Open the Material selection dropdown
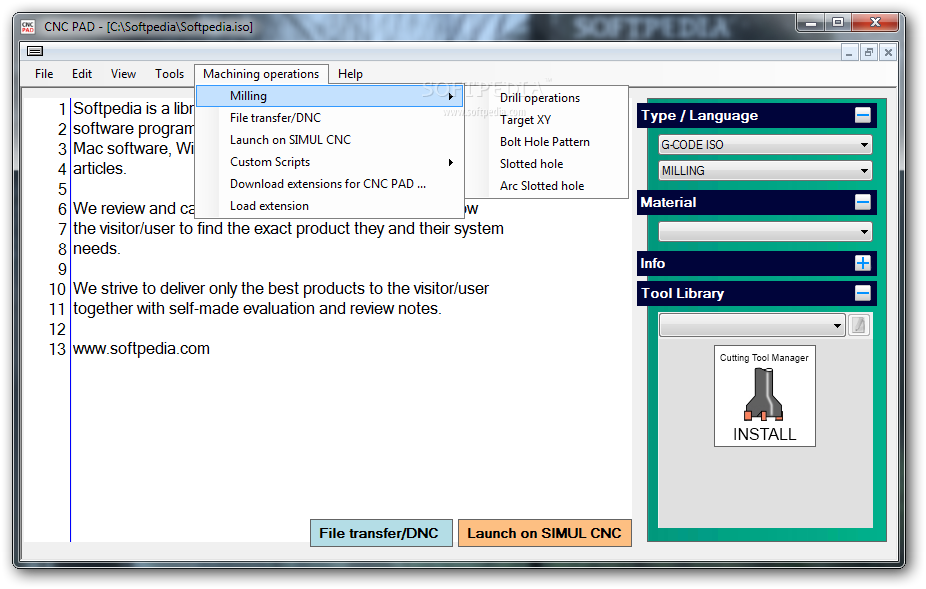 tap(765, 232)
